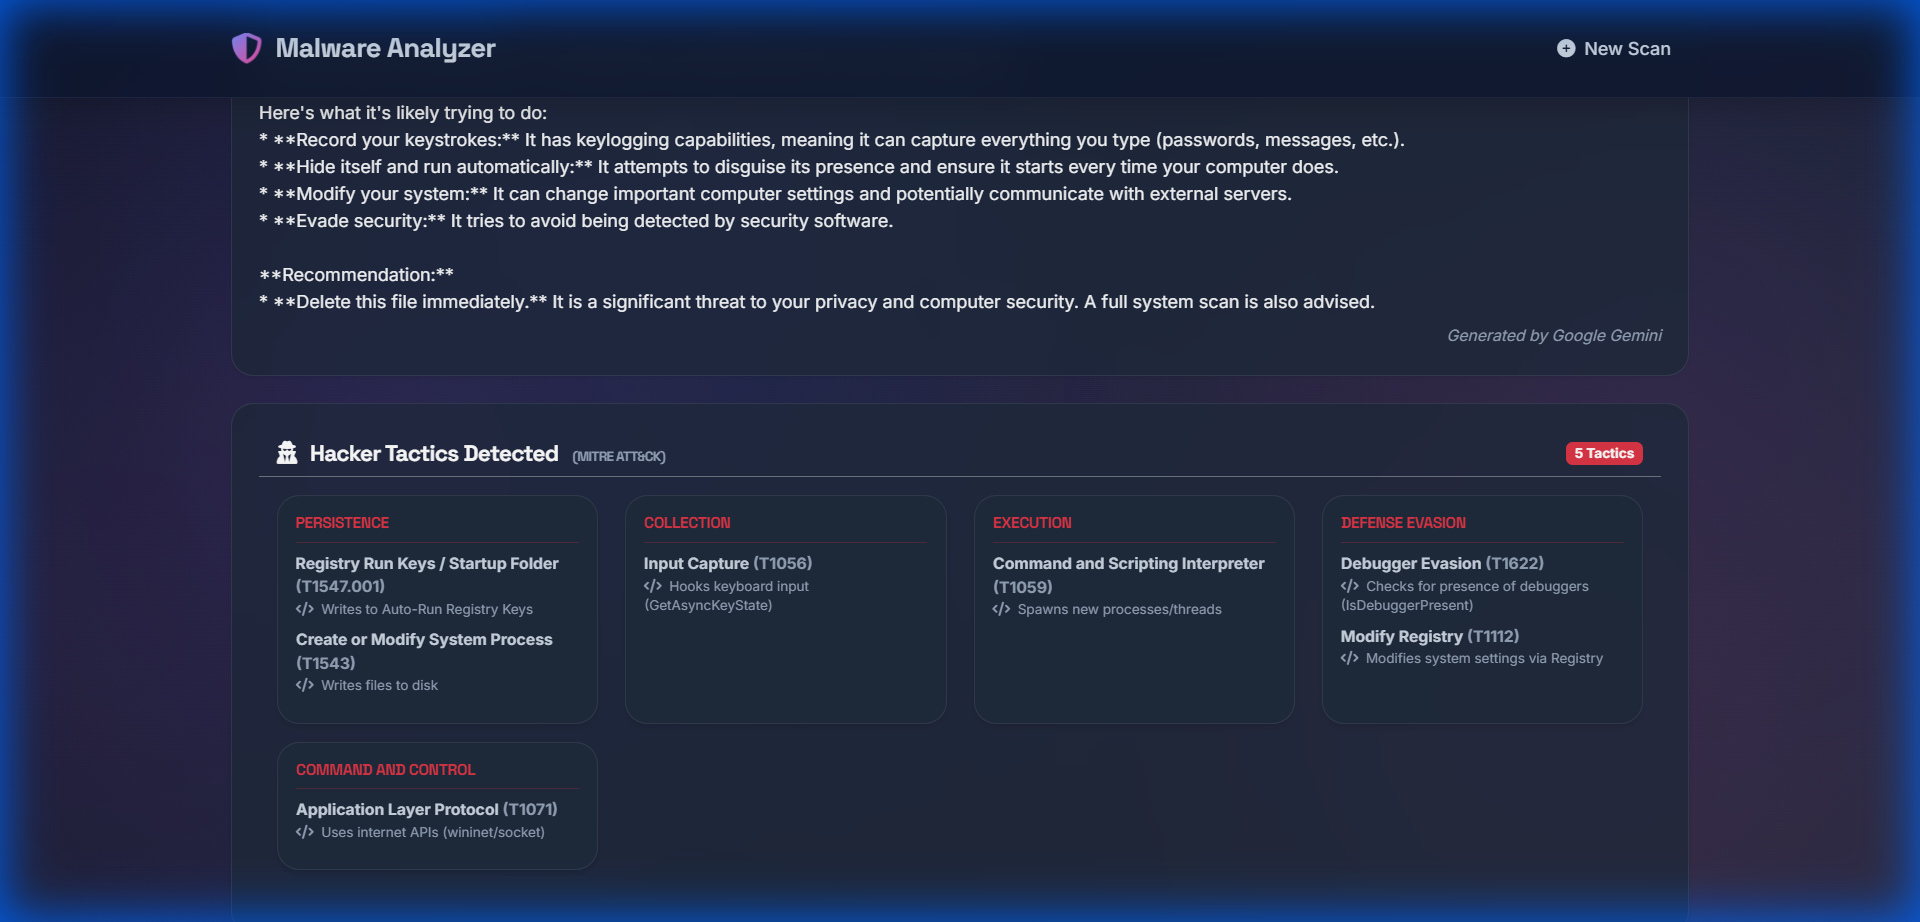1920x922 pixels.
Task: Click code icon next to Checks for presence of debuggers
Action: (x=1350, y=586)
